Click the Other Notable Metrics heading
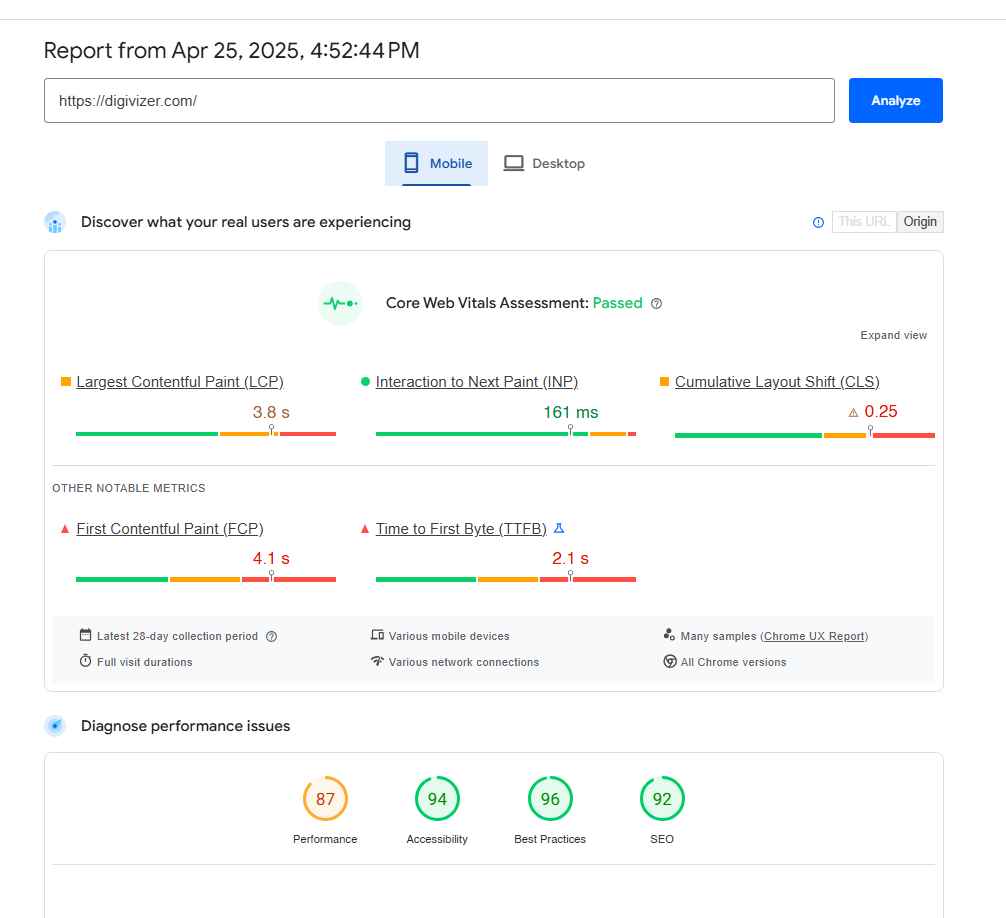 pos(129,488)
